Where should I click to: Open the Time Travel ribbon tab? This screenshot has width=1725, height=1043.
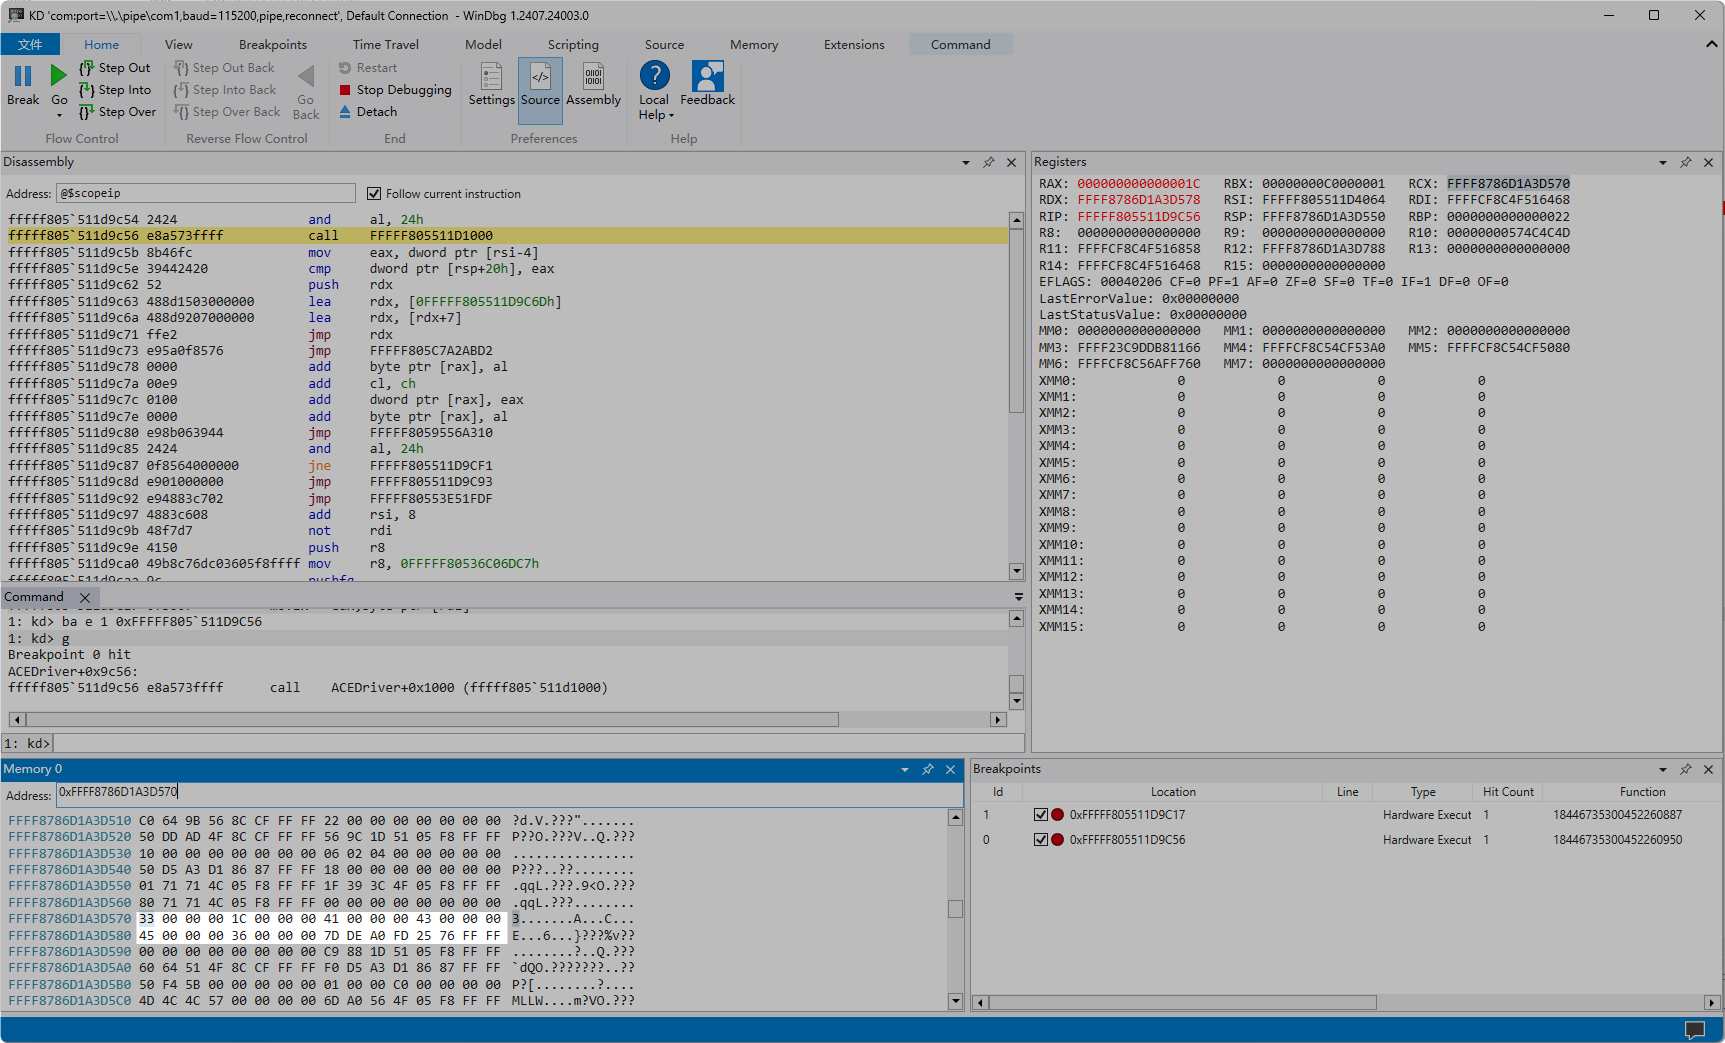coord(385,45)
